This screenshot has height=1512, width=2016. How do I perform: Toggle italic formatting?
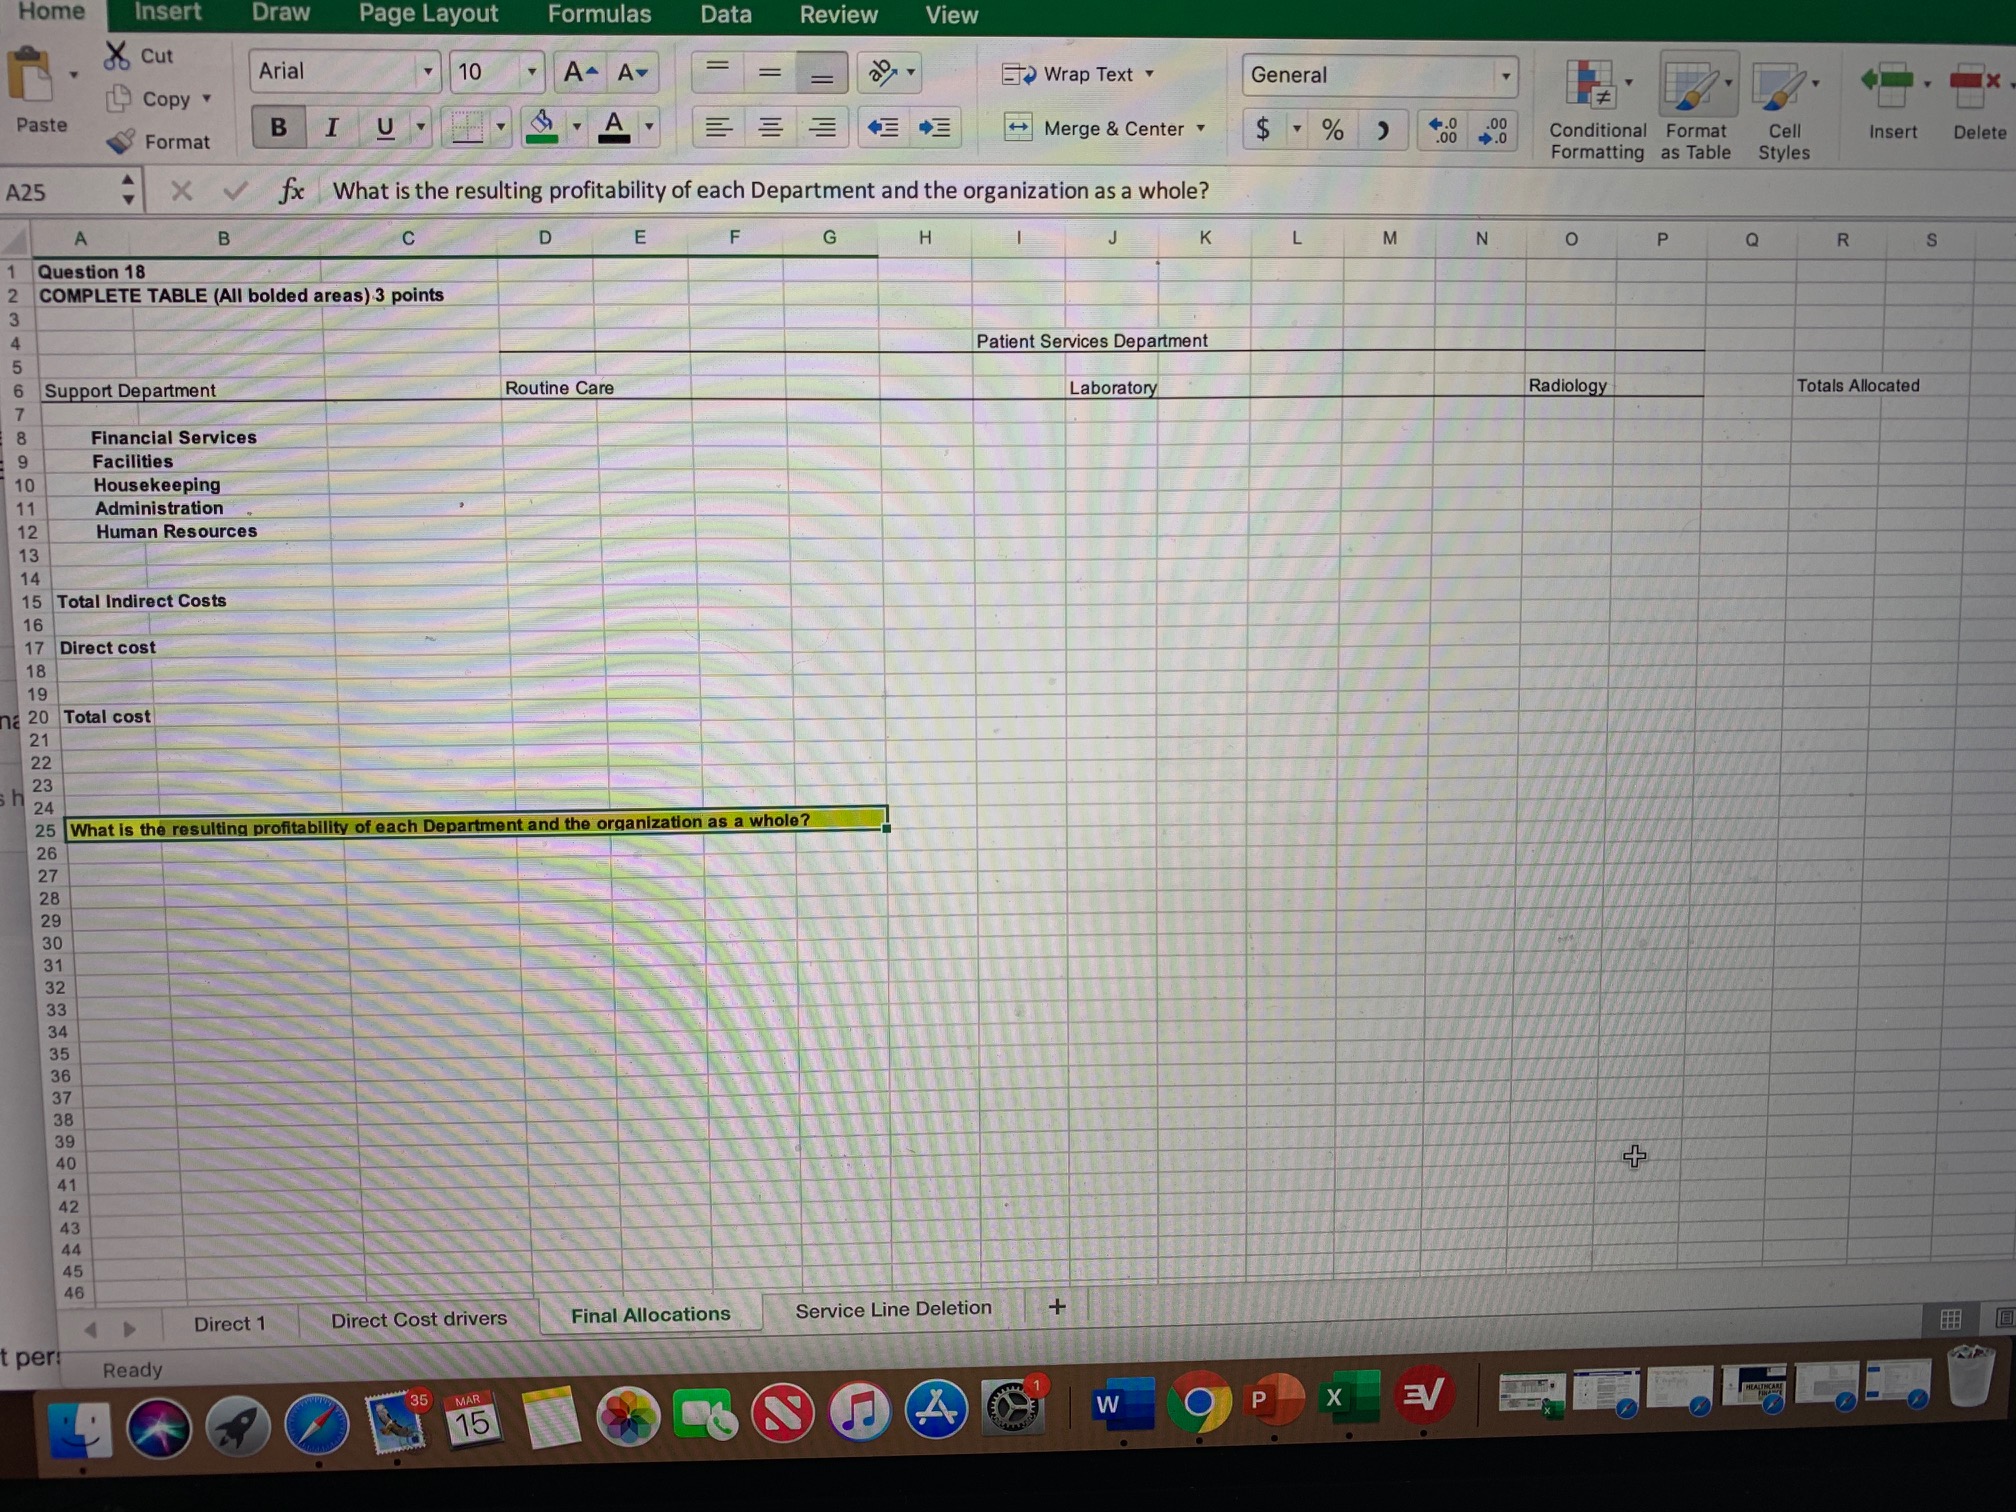click(331, 127)
